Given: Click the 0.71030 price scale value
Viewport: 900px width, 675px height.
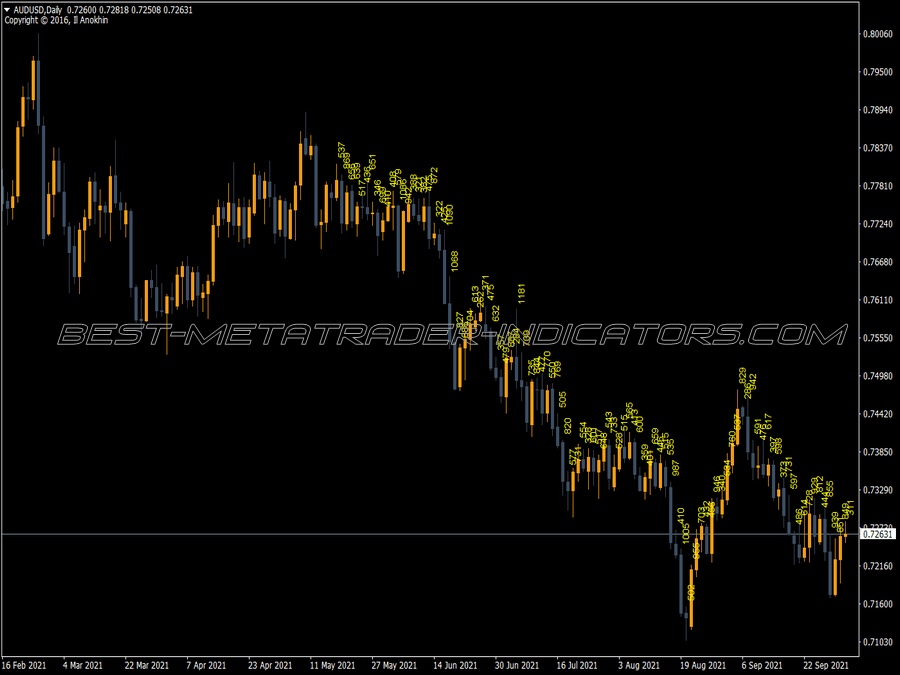Looking at the screenshot, I should 880,644.
